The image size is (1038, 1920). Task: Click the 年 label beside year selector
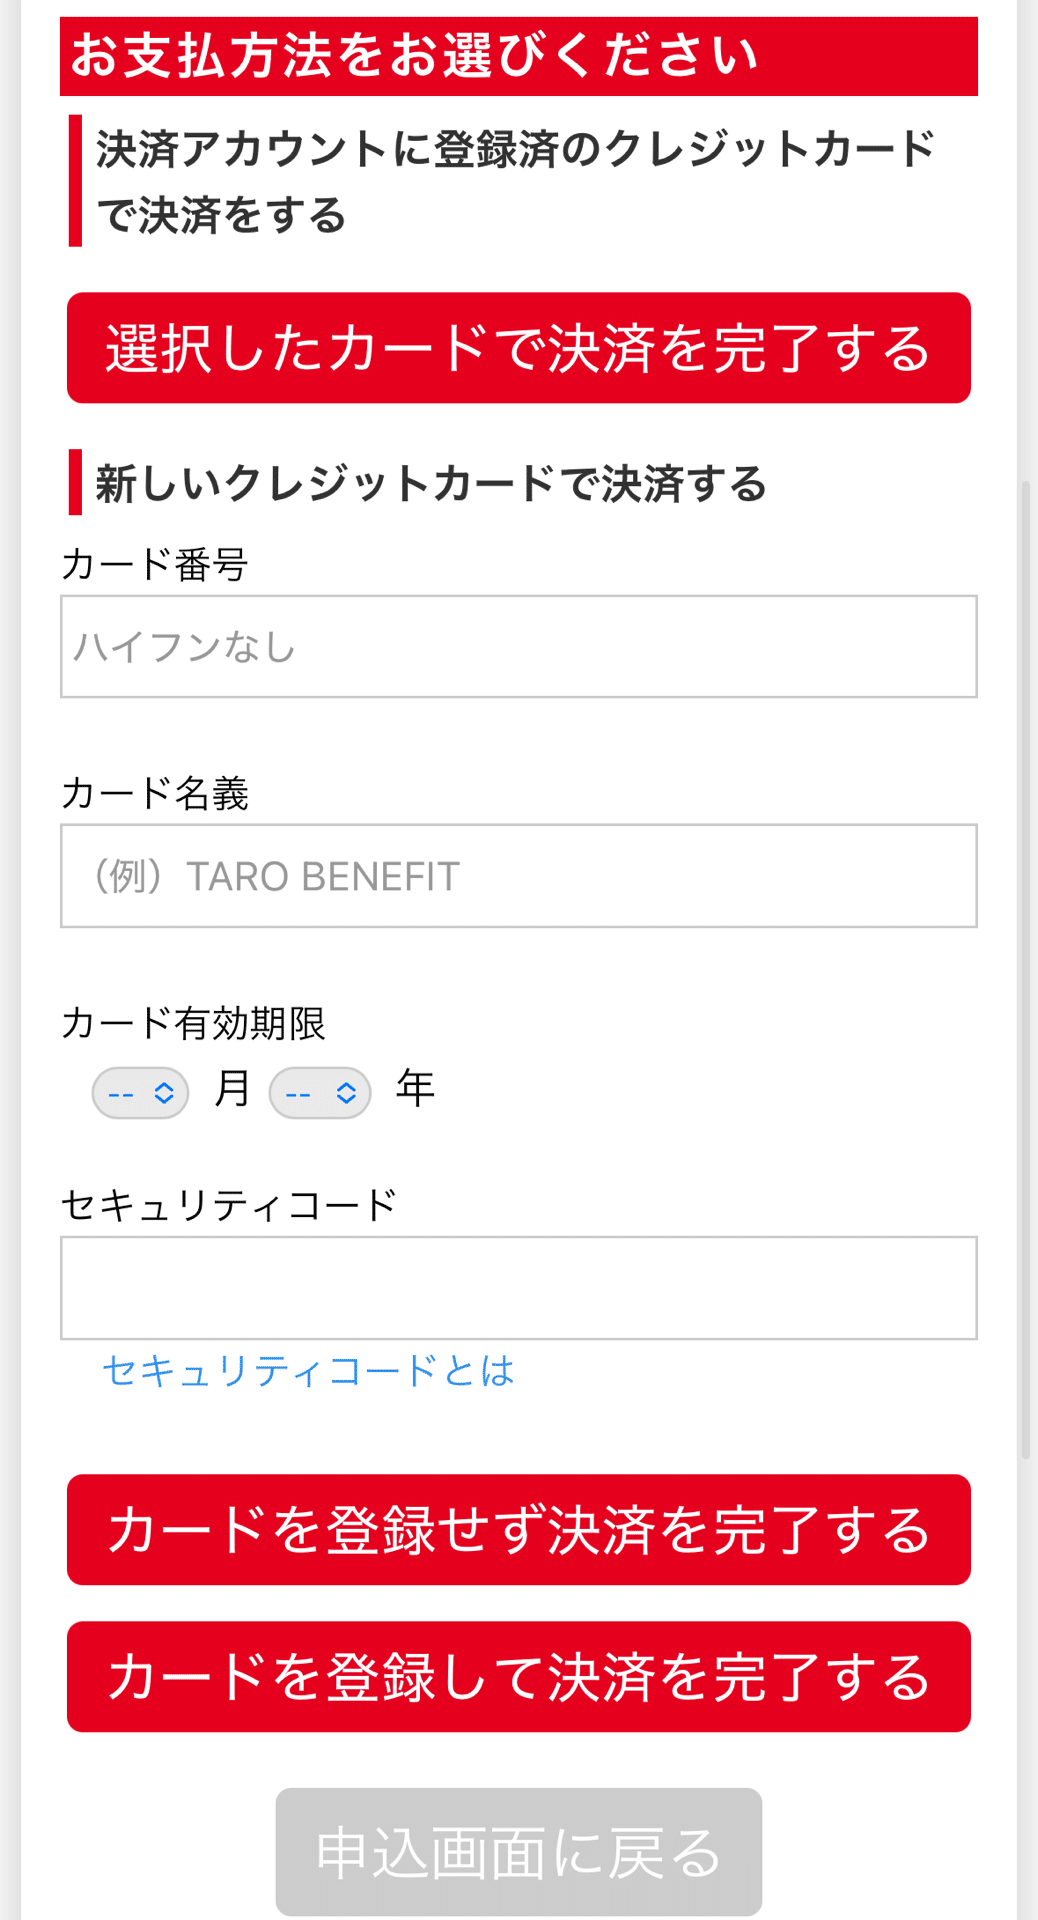(x=415, y=1088)
